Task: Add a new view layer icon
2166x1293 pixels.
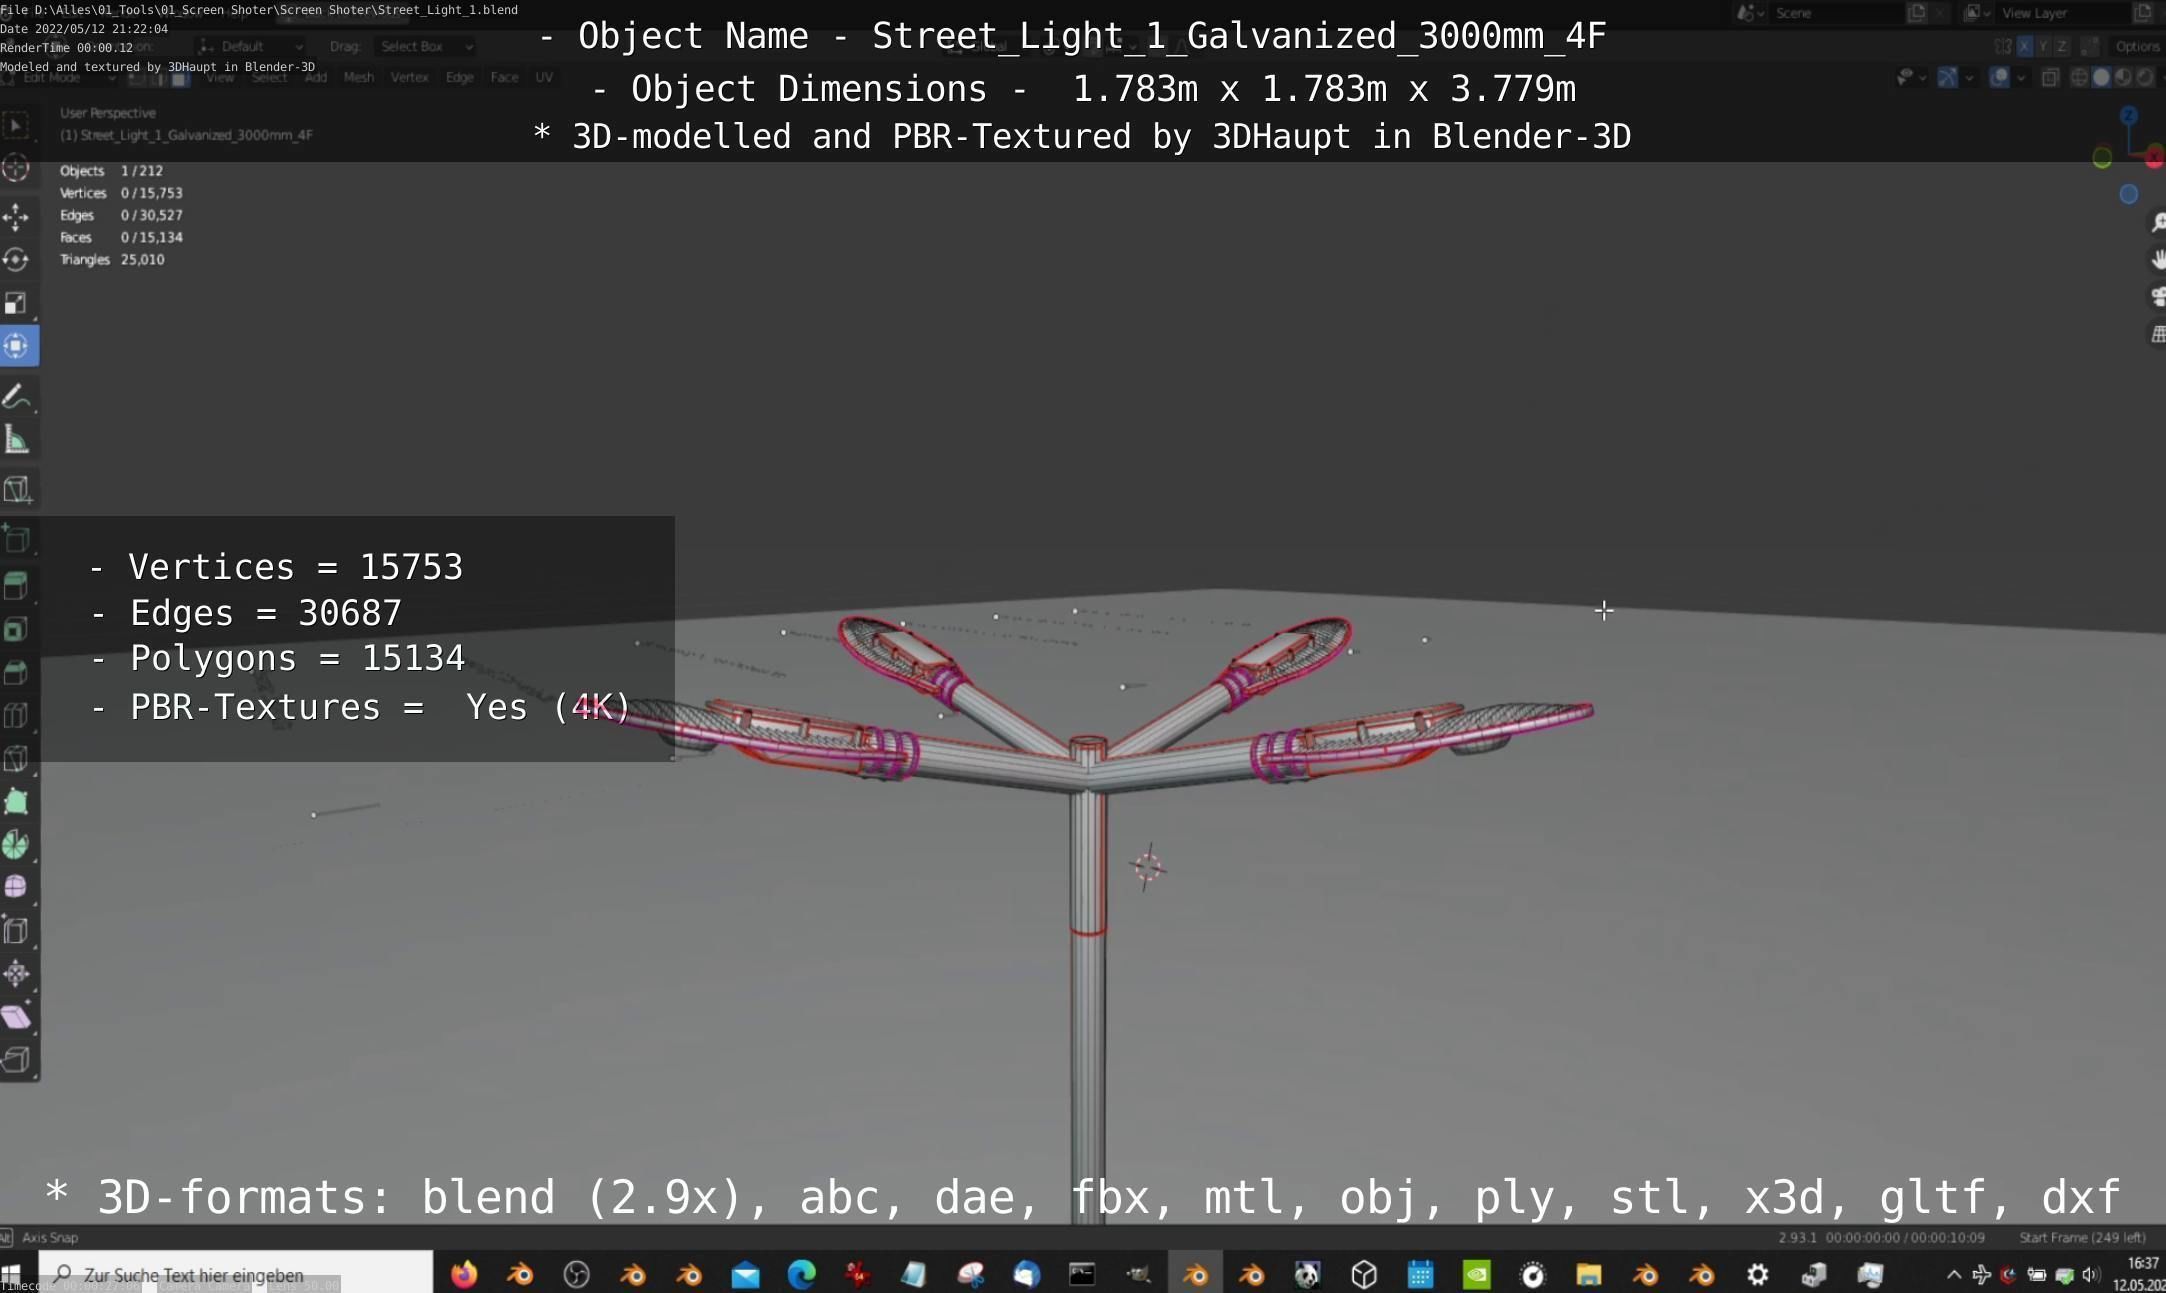Action: click(2142, 13)
